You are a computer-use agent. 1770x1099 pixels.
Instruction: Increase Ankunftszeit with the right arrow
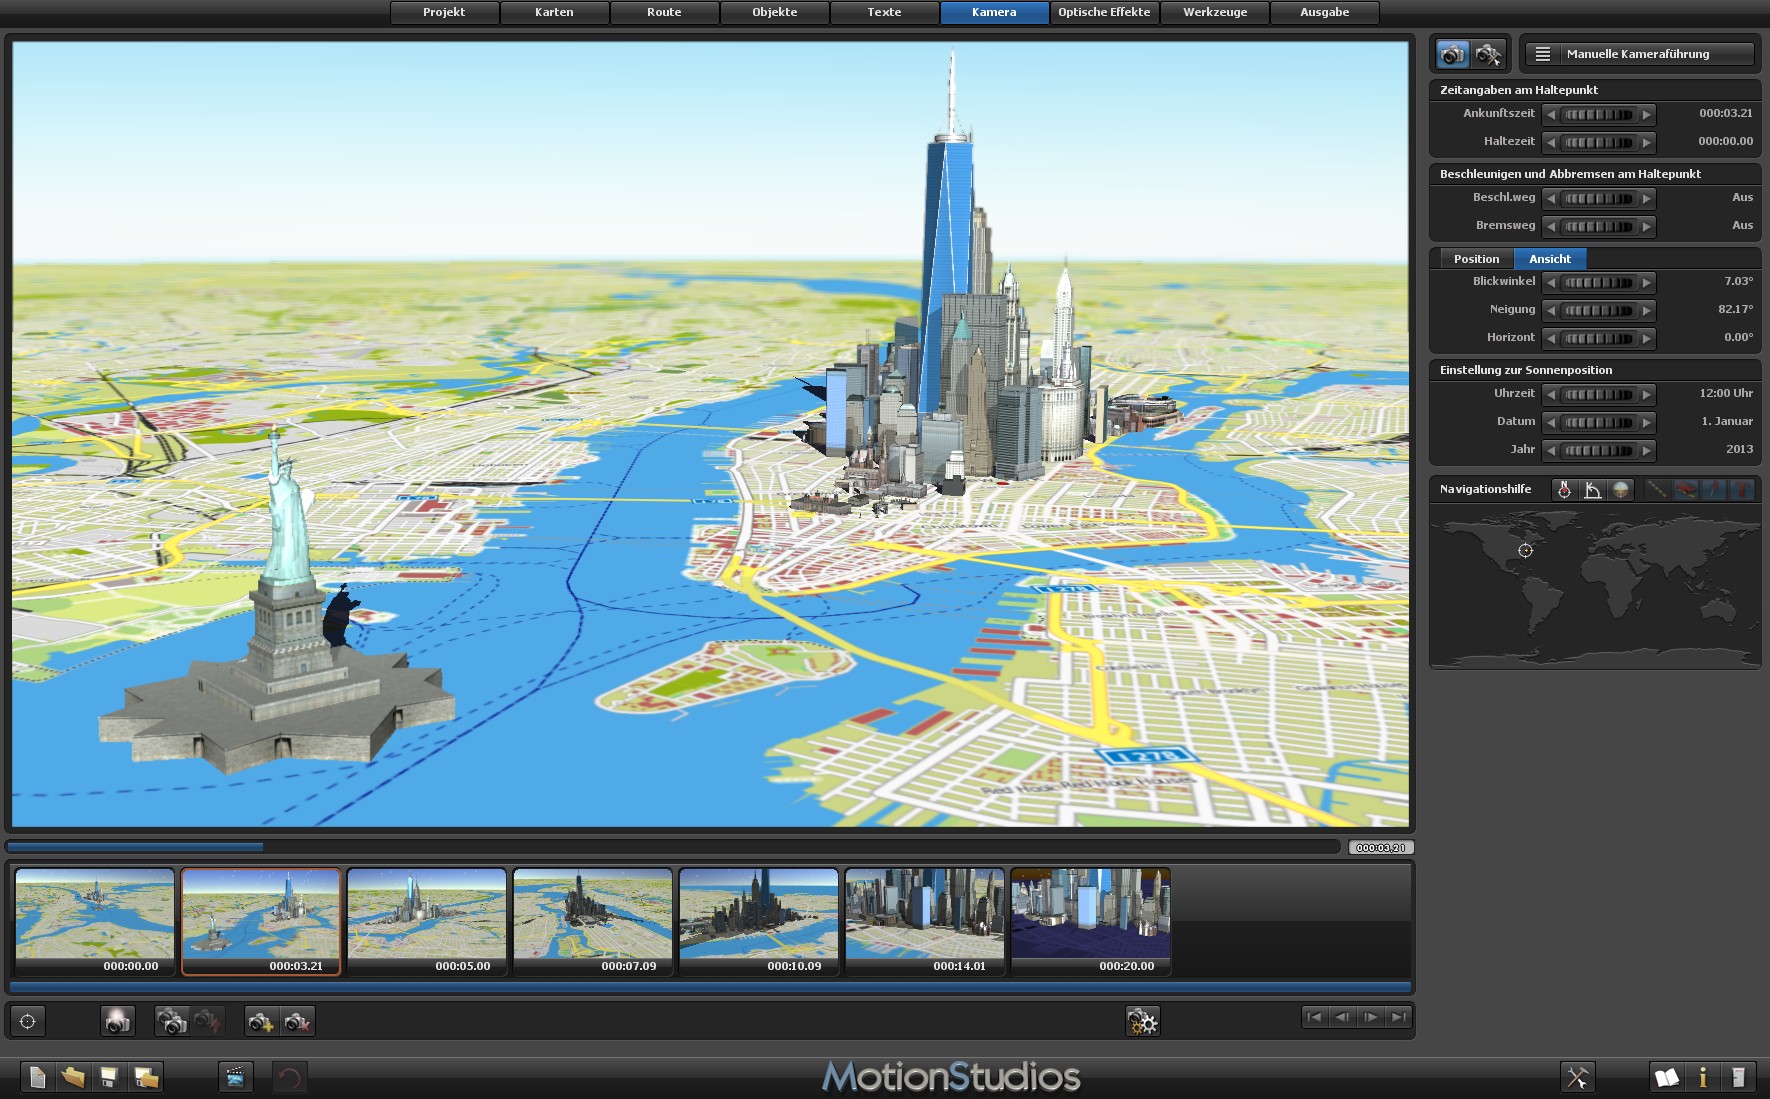click(x=1647, y=114)
